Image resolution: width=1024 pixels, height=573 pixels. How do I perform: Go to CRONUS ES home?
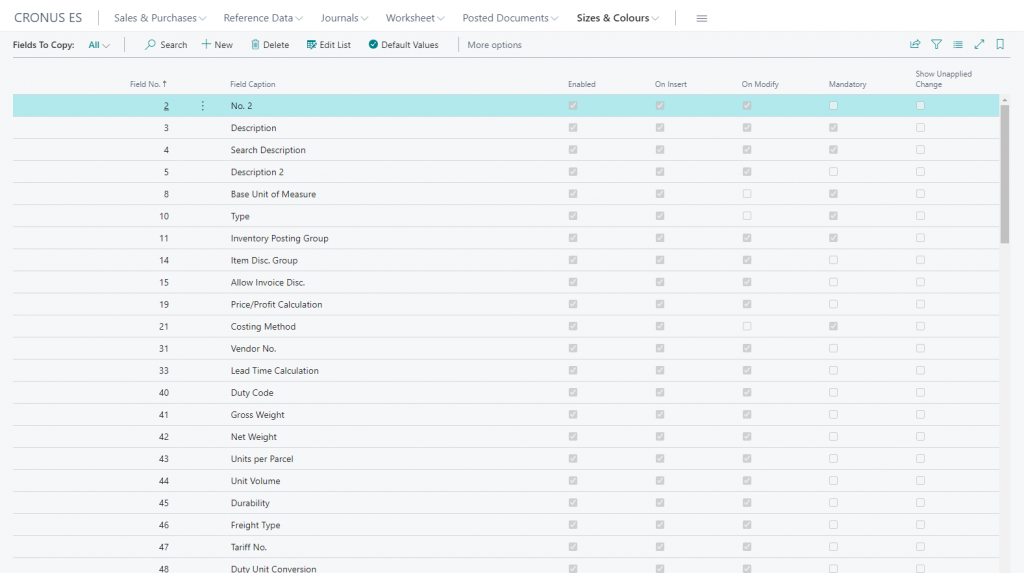[x=48, y=18]
